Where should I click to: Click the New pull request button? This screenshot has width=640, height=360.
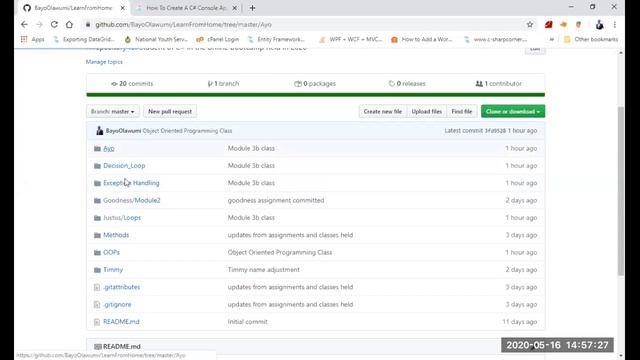pos(170,111)
